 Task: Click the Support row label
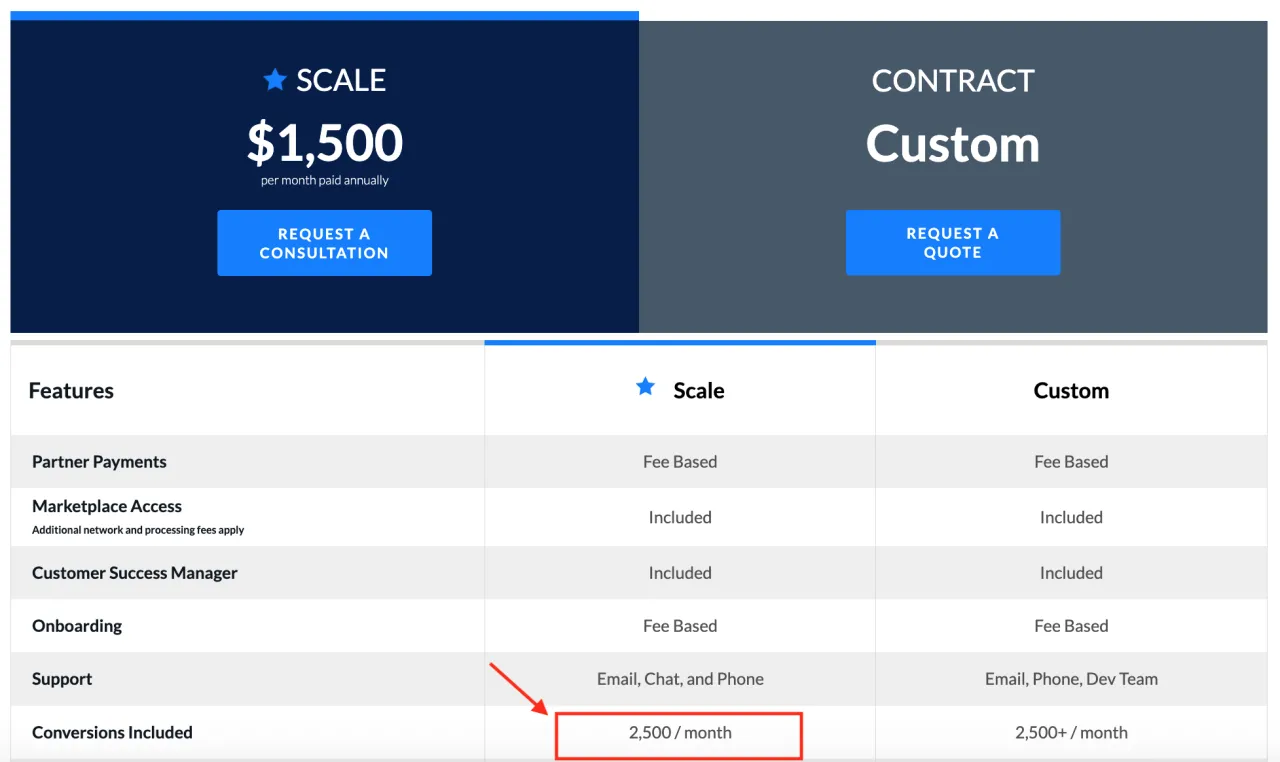tap(62, 679)
